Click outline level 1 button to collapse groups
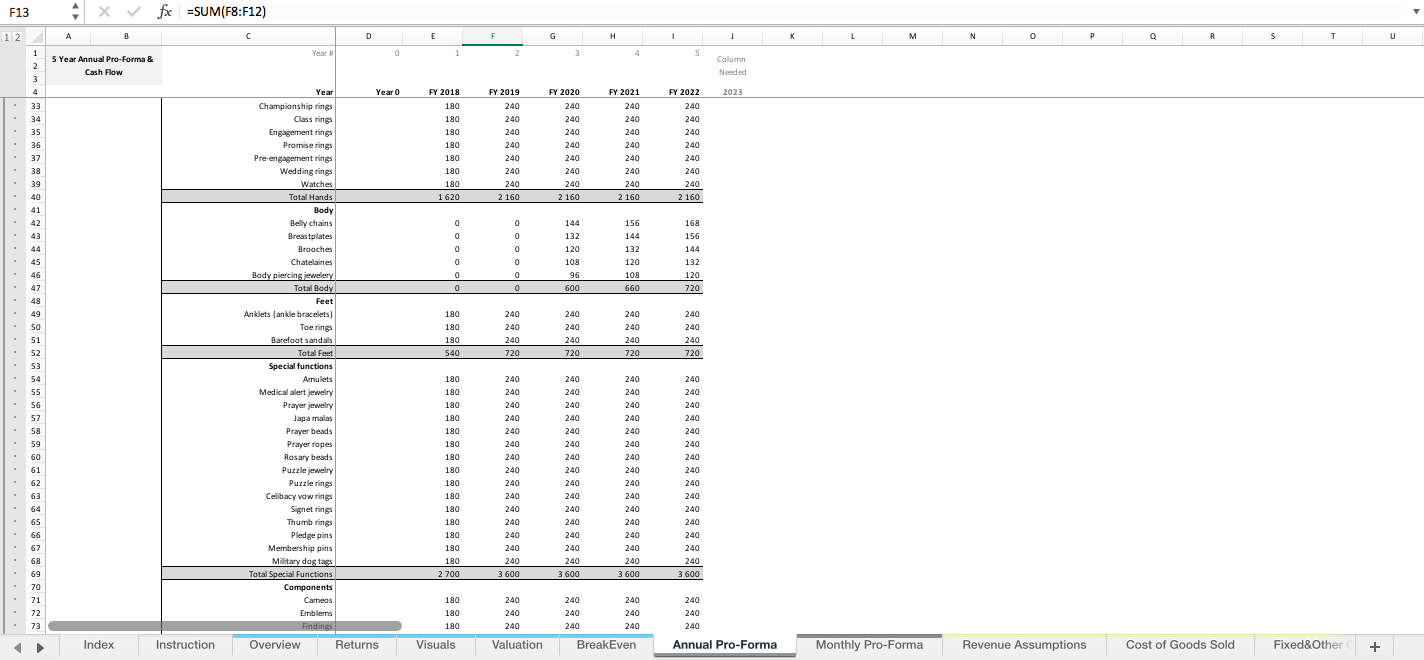 coord(8,36)
